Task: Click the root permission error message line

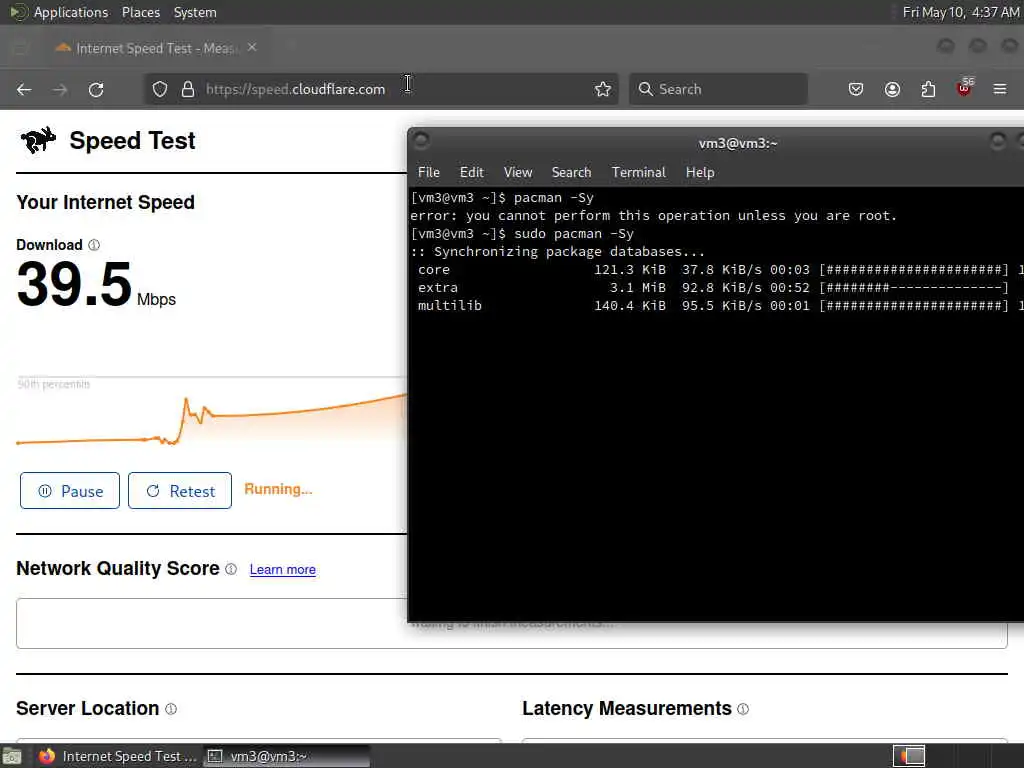Action: tap(653, 216)
